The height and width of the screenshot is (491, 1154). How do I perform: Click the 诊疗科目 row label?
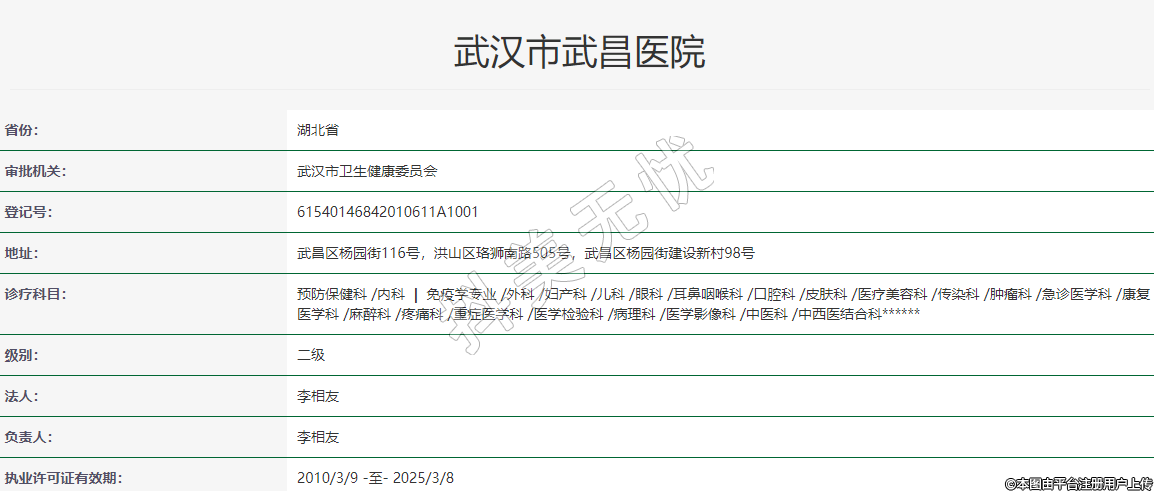pyautogui.click(x=35, y=294)
